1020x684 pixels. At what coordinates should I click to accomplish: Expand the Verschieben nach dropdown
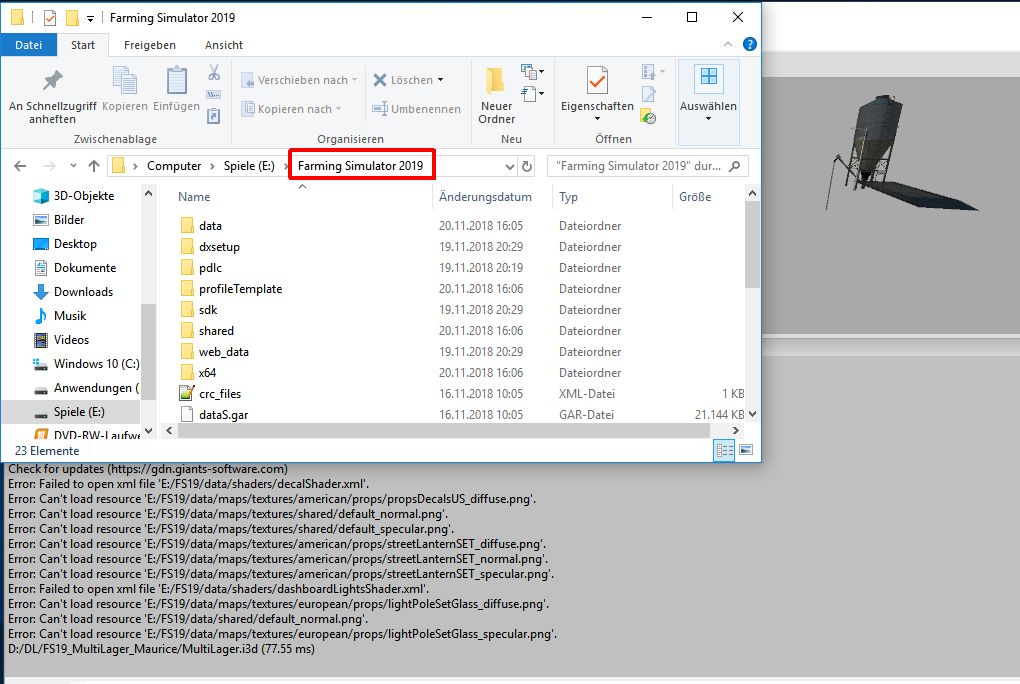(355, 80)
